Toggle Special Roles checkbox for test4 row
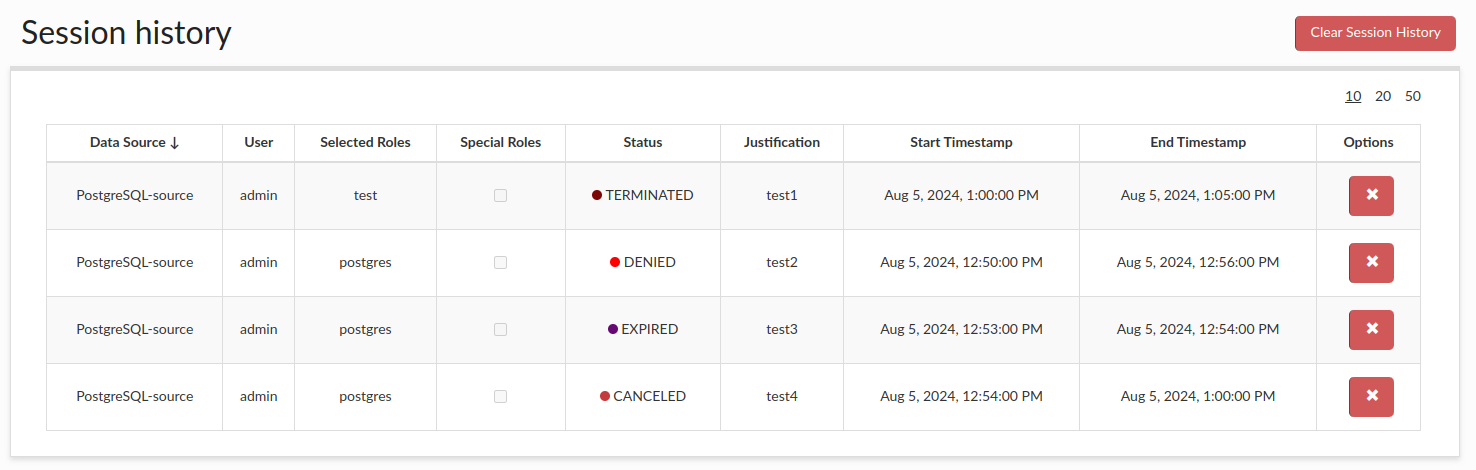Screen dimensions: 1476x470 [500, 397]
